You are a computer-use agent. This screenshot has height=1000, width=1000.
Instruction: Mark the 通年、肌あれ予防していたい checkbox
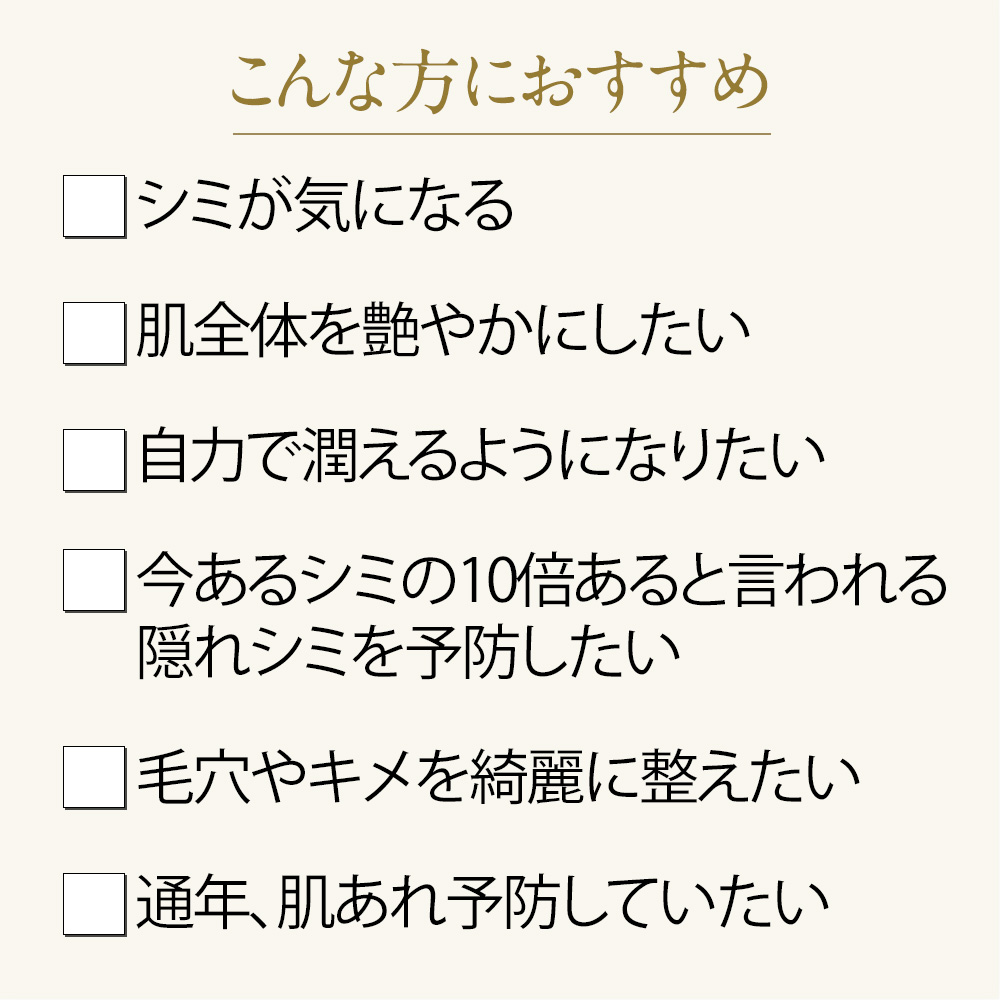coord(94,904)
